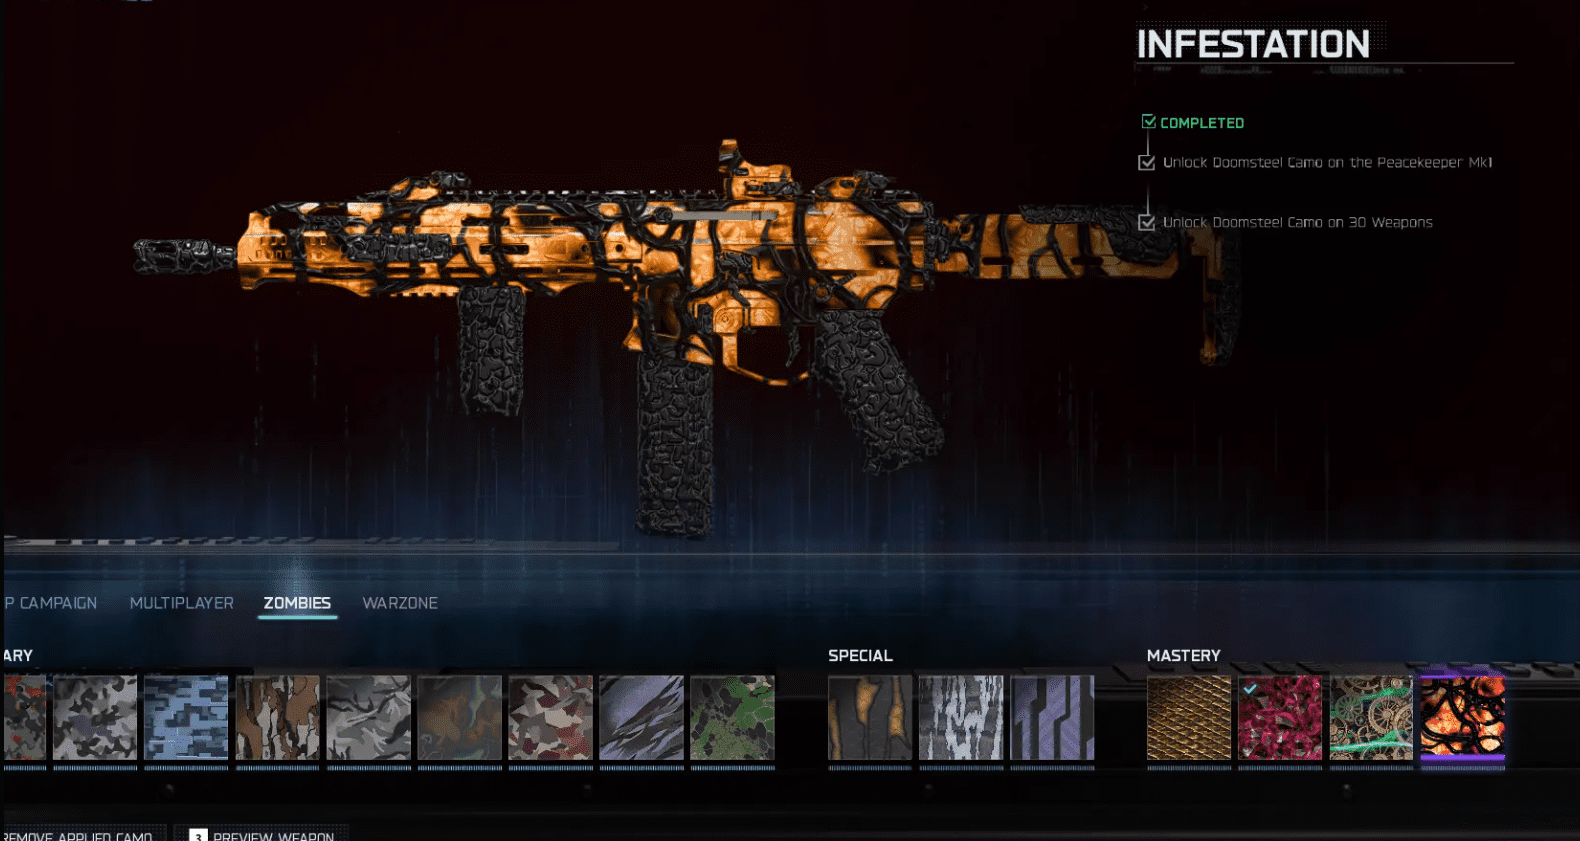Select the pink tentacle Mastery camo
Image resolution: width=1580 pixels, height=841 pixels.
pos(1279,717)
